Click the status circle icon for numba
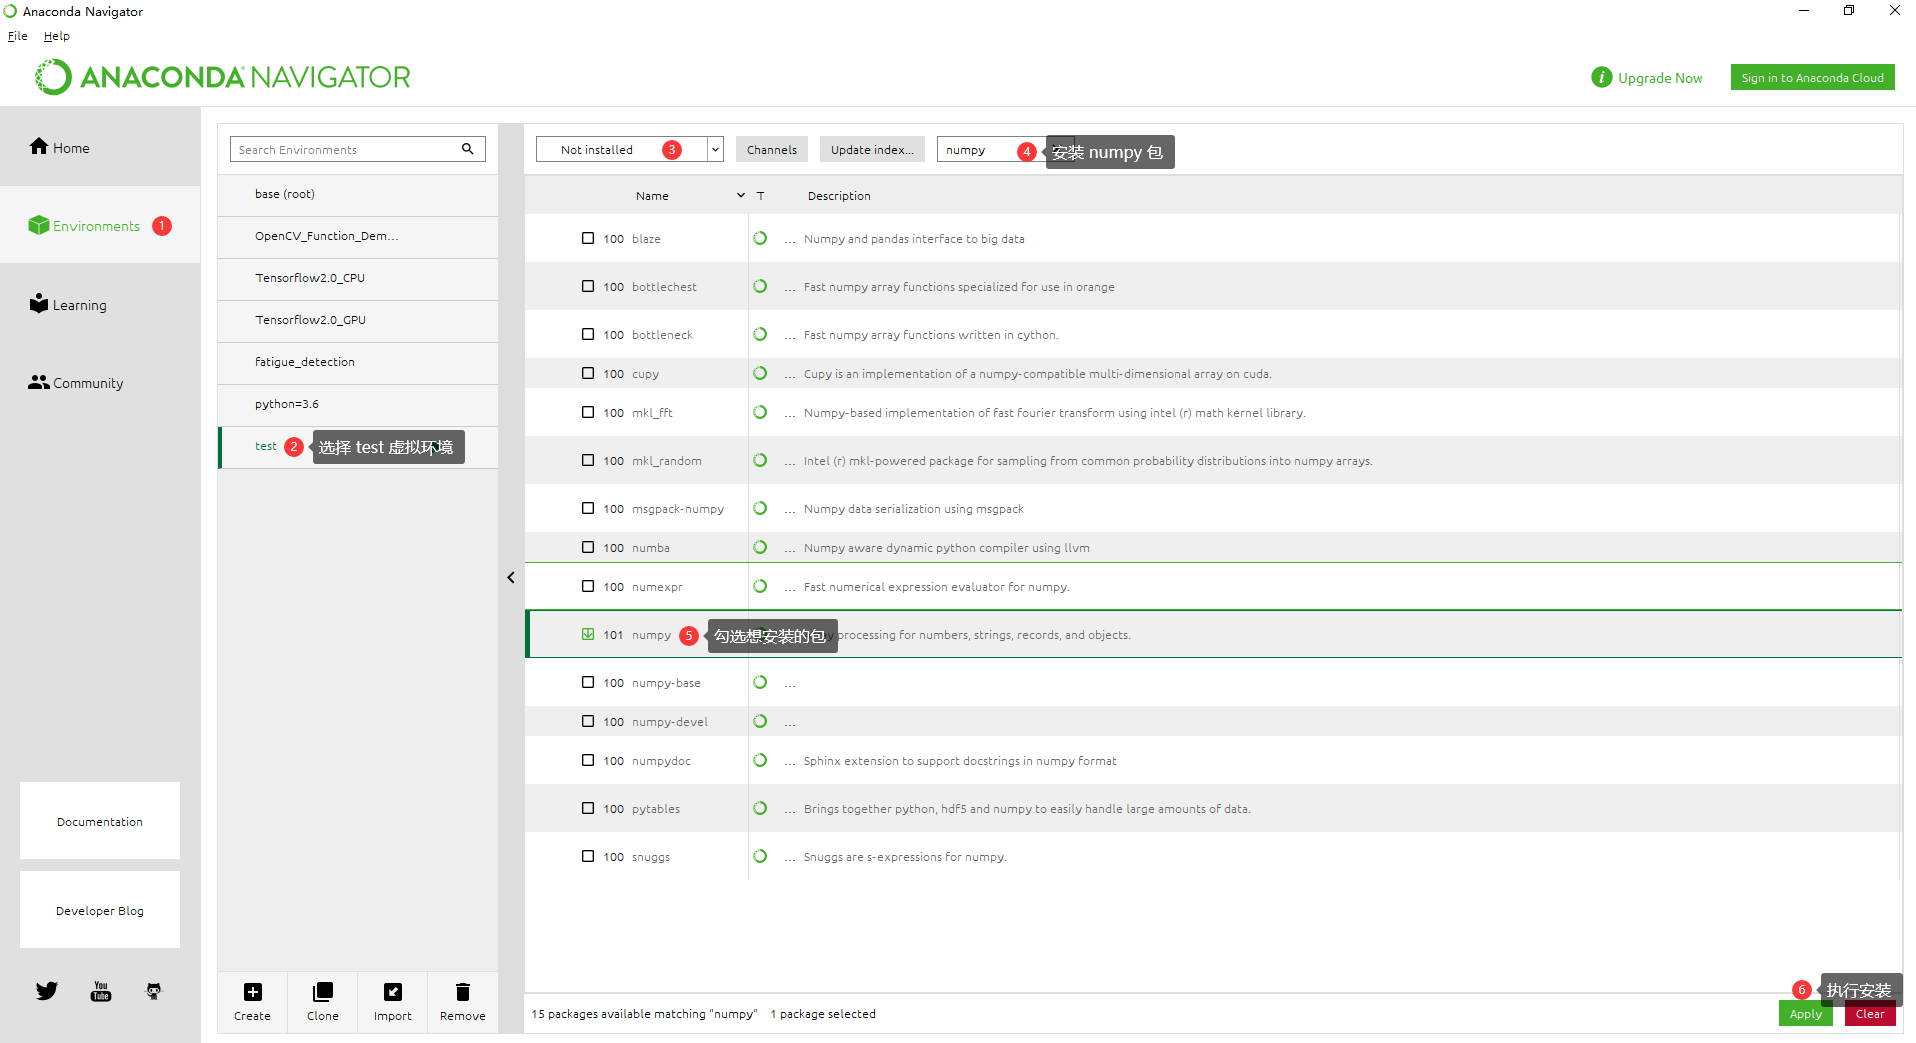 (x=760, y=547)
